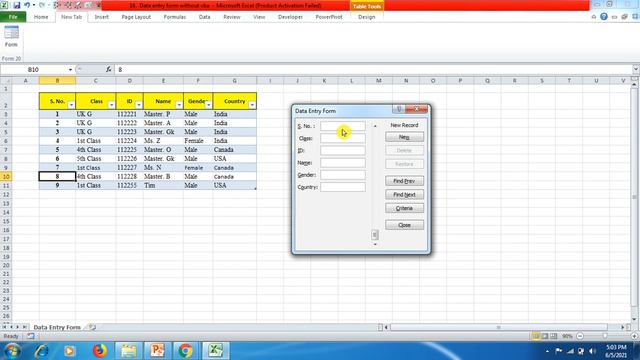Open the Country column filter dropdown
The image size is (640, 360).
[x=252, y=105]
